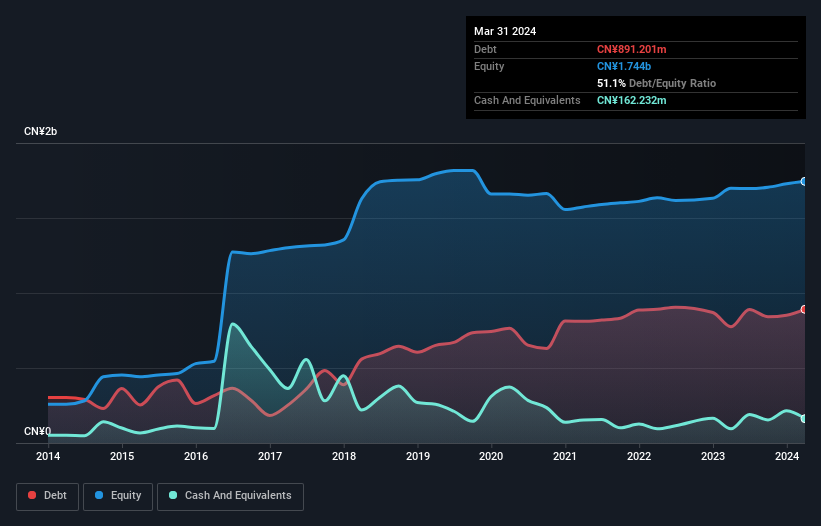Image resolution: width=821 pixels, height=526 pixels.
Task: Click the 2016 x-axis label
Action: [196, 456]
